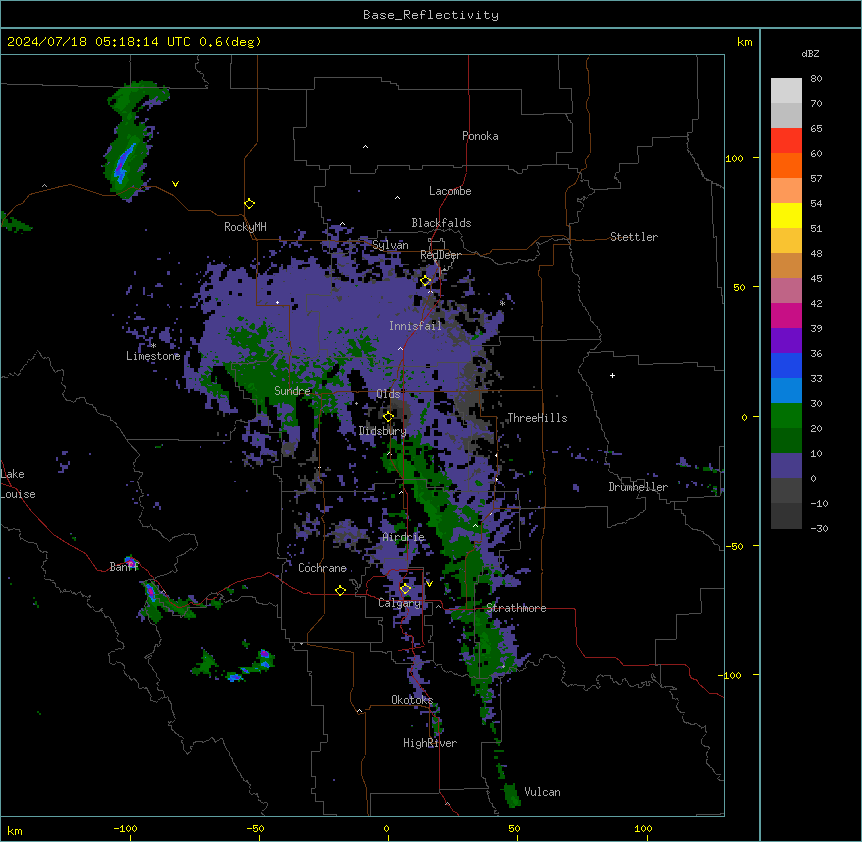Click the Sundre map label

tap(292, 391)
